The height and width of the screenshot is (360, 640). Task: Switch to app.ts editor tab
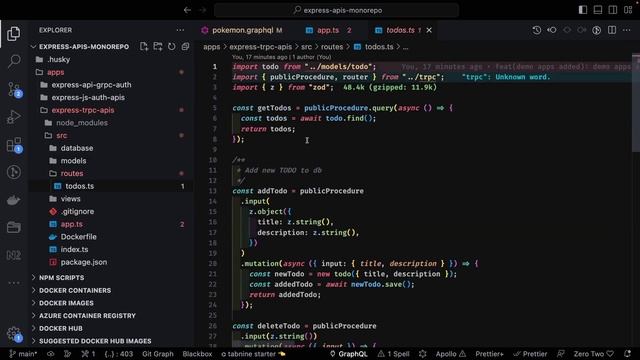(328, 30)
